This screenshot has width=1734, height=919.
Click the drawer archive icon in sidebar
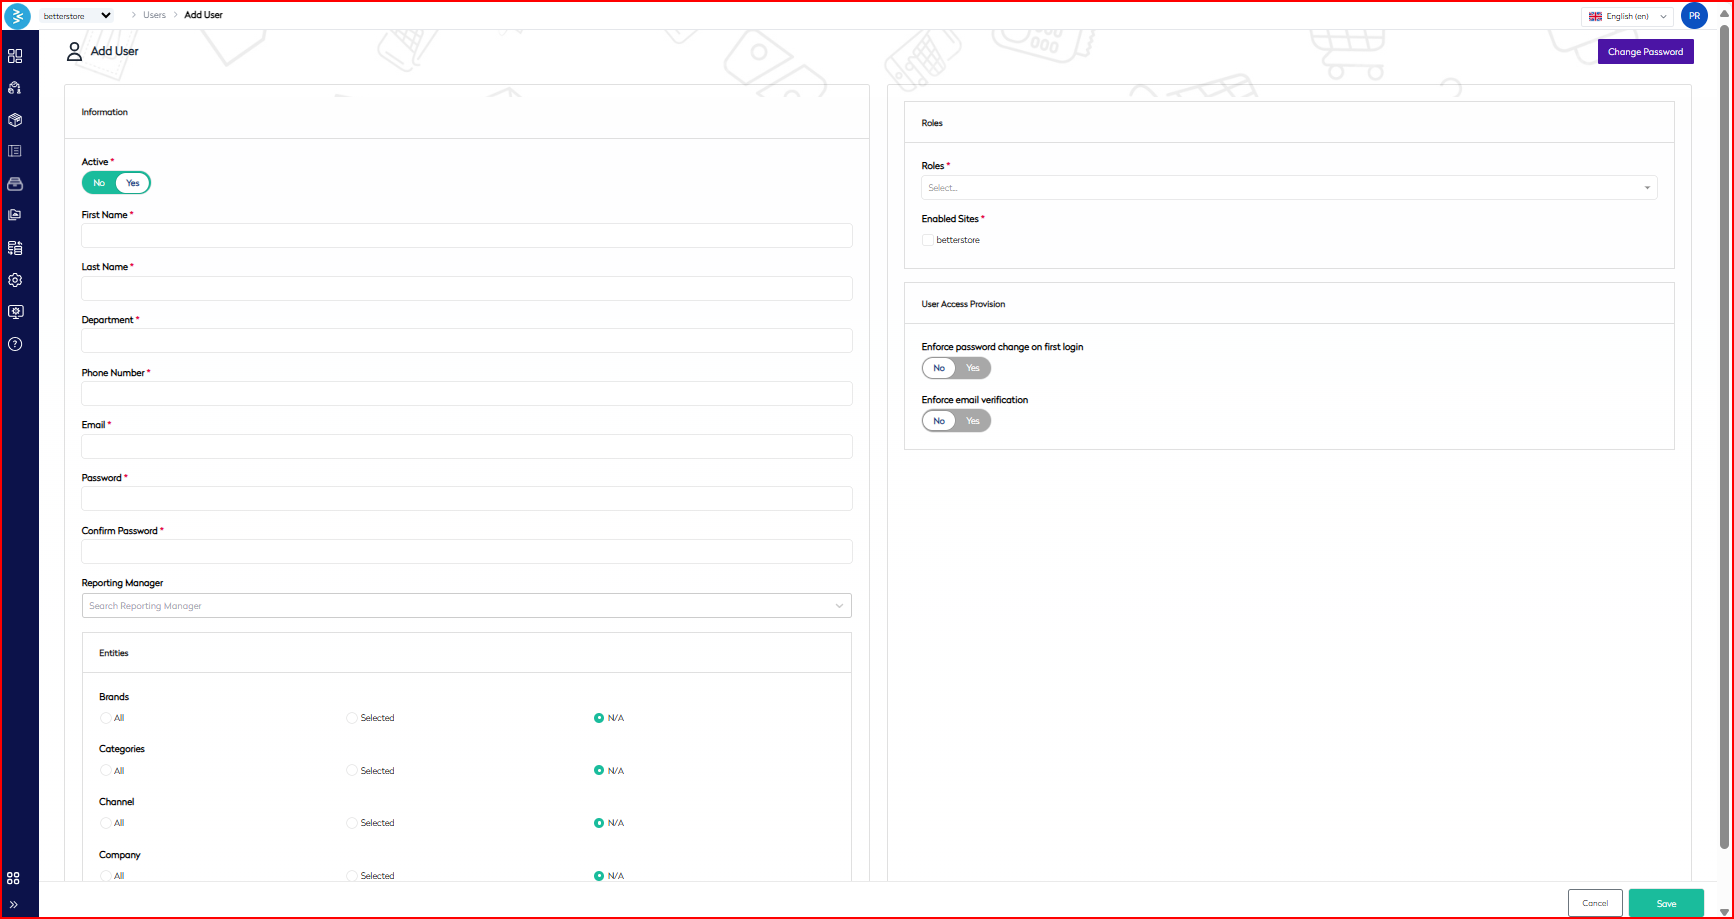[15, 184]
